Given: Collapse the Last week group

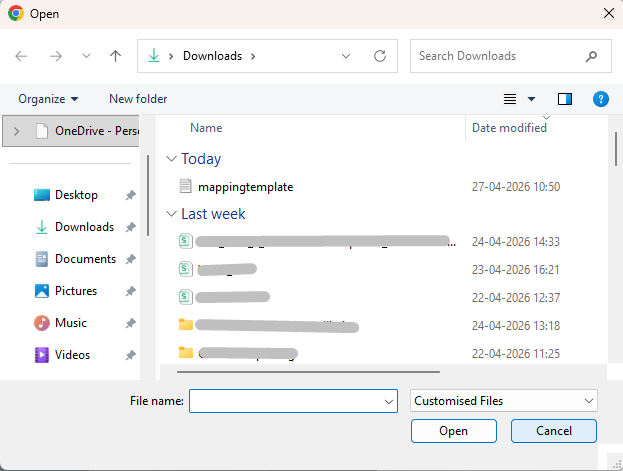Looking at the screenshot, I should 171,214.
